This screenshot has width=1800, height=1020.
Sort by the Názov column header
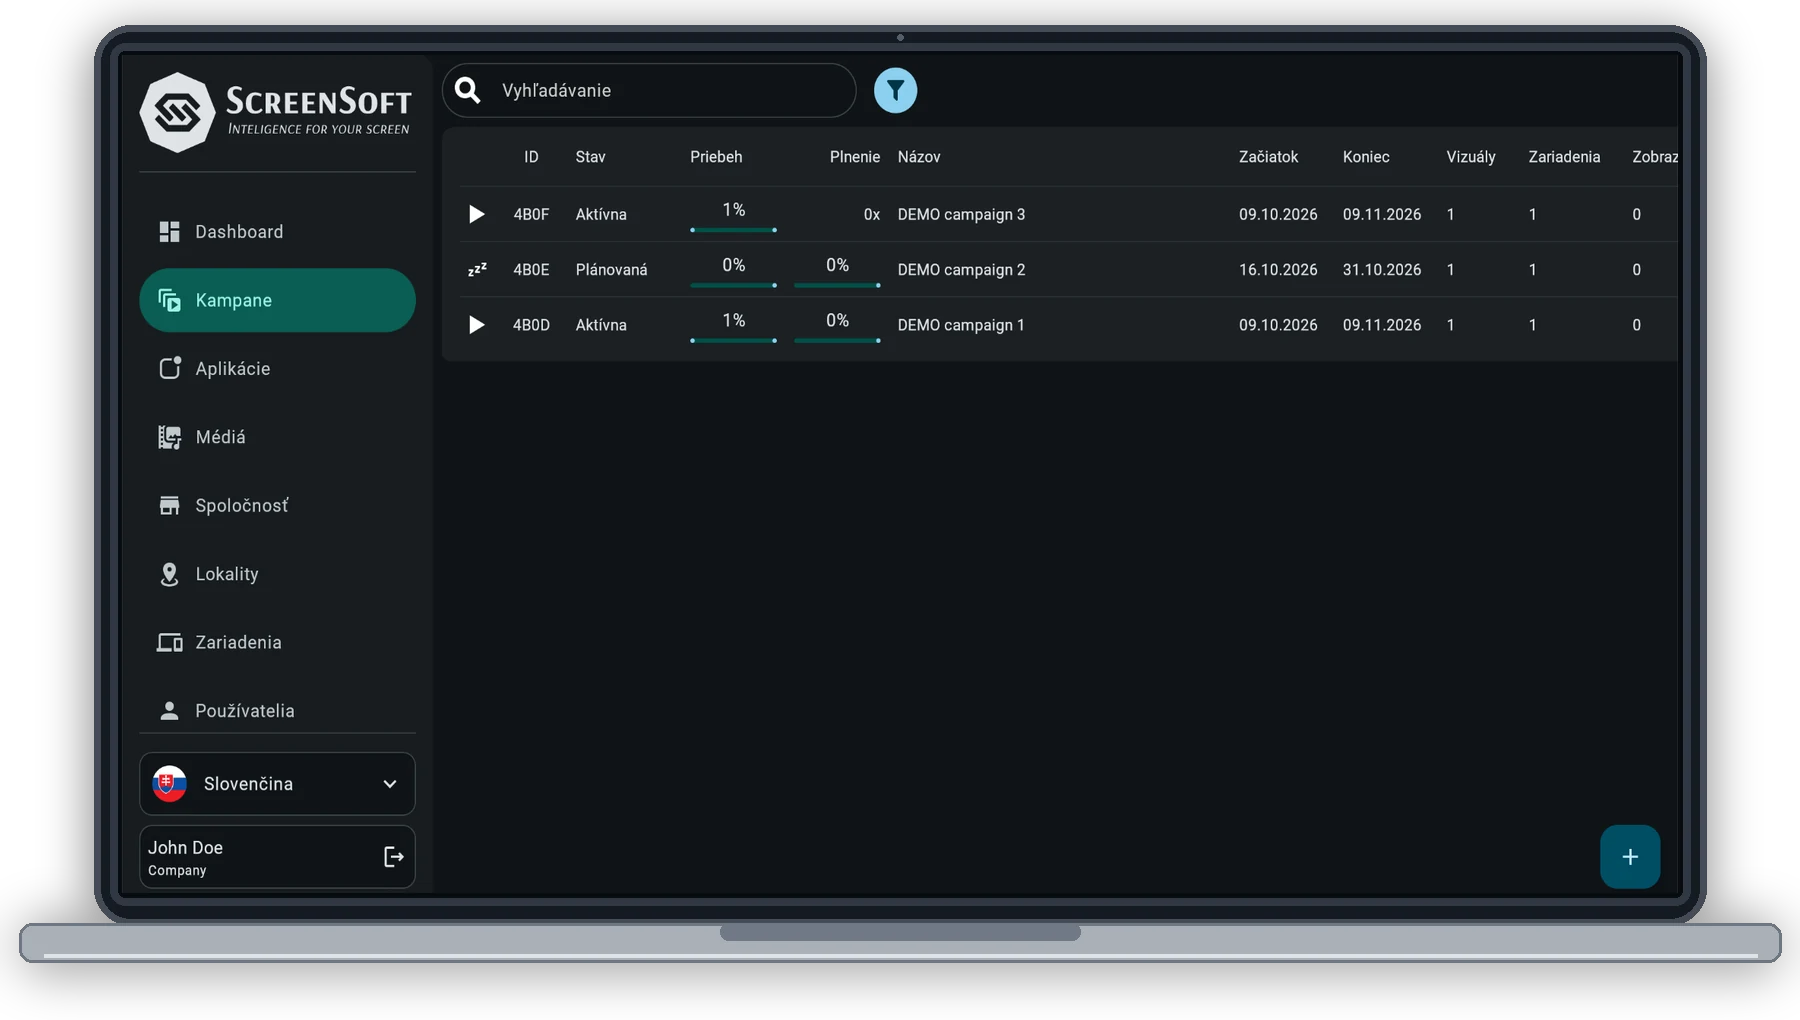click(x=919, y=157)
